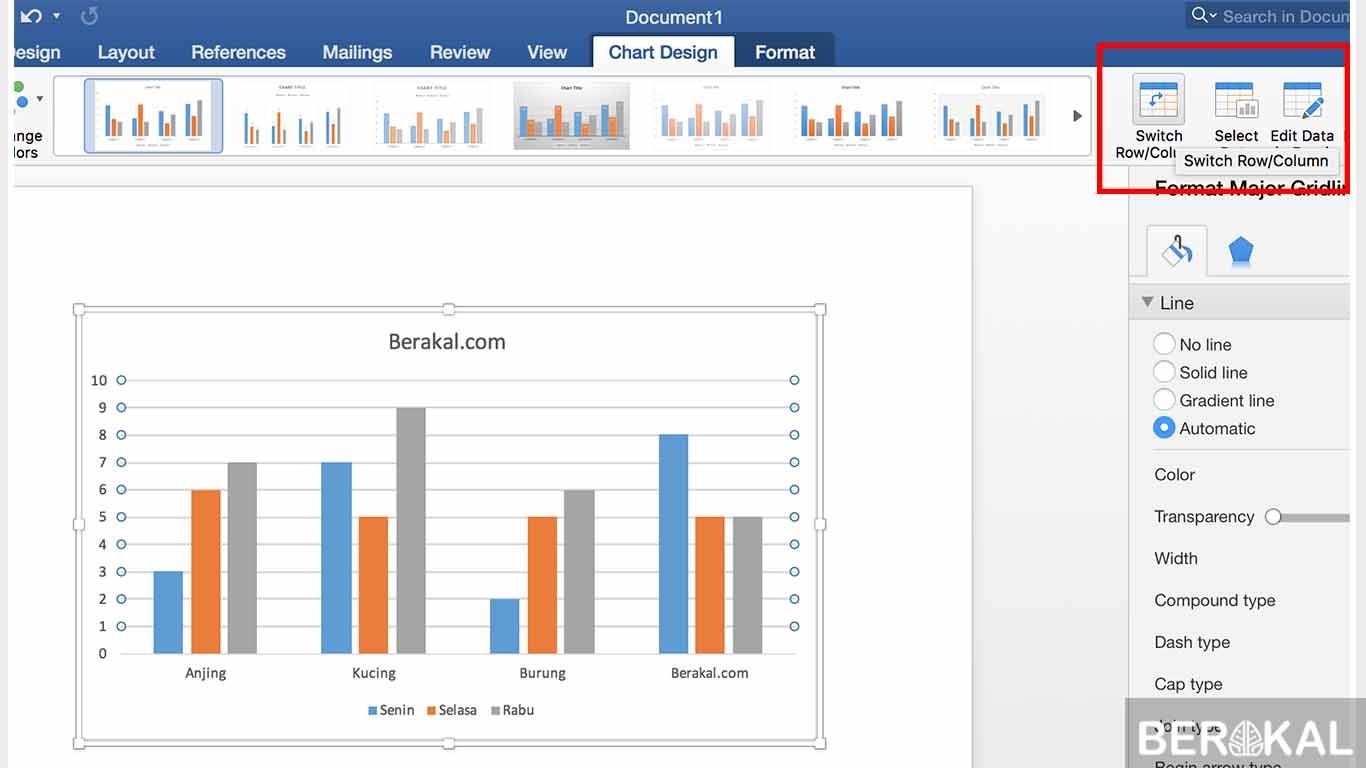Image resolution: width=1366 pixels, height=768 pixels.
Task: Click the chart's bottom-right resize handle
Action: click(x=820, y=743)
